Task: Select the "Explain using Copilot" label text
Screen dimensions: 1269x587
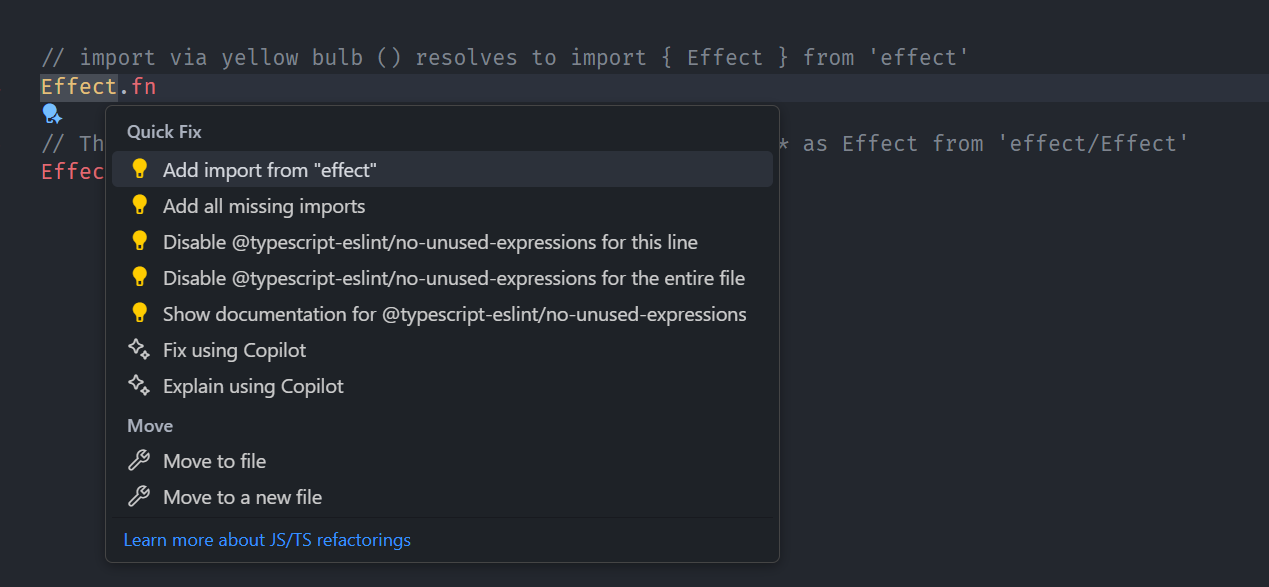Action: click(x=253, y=386)
